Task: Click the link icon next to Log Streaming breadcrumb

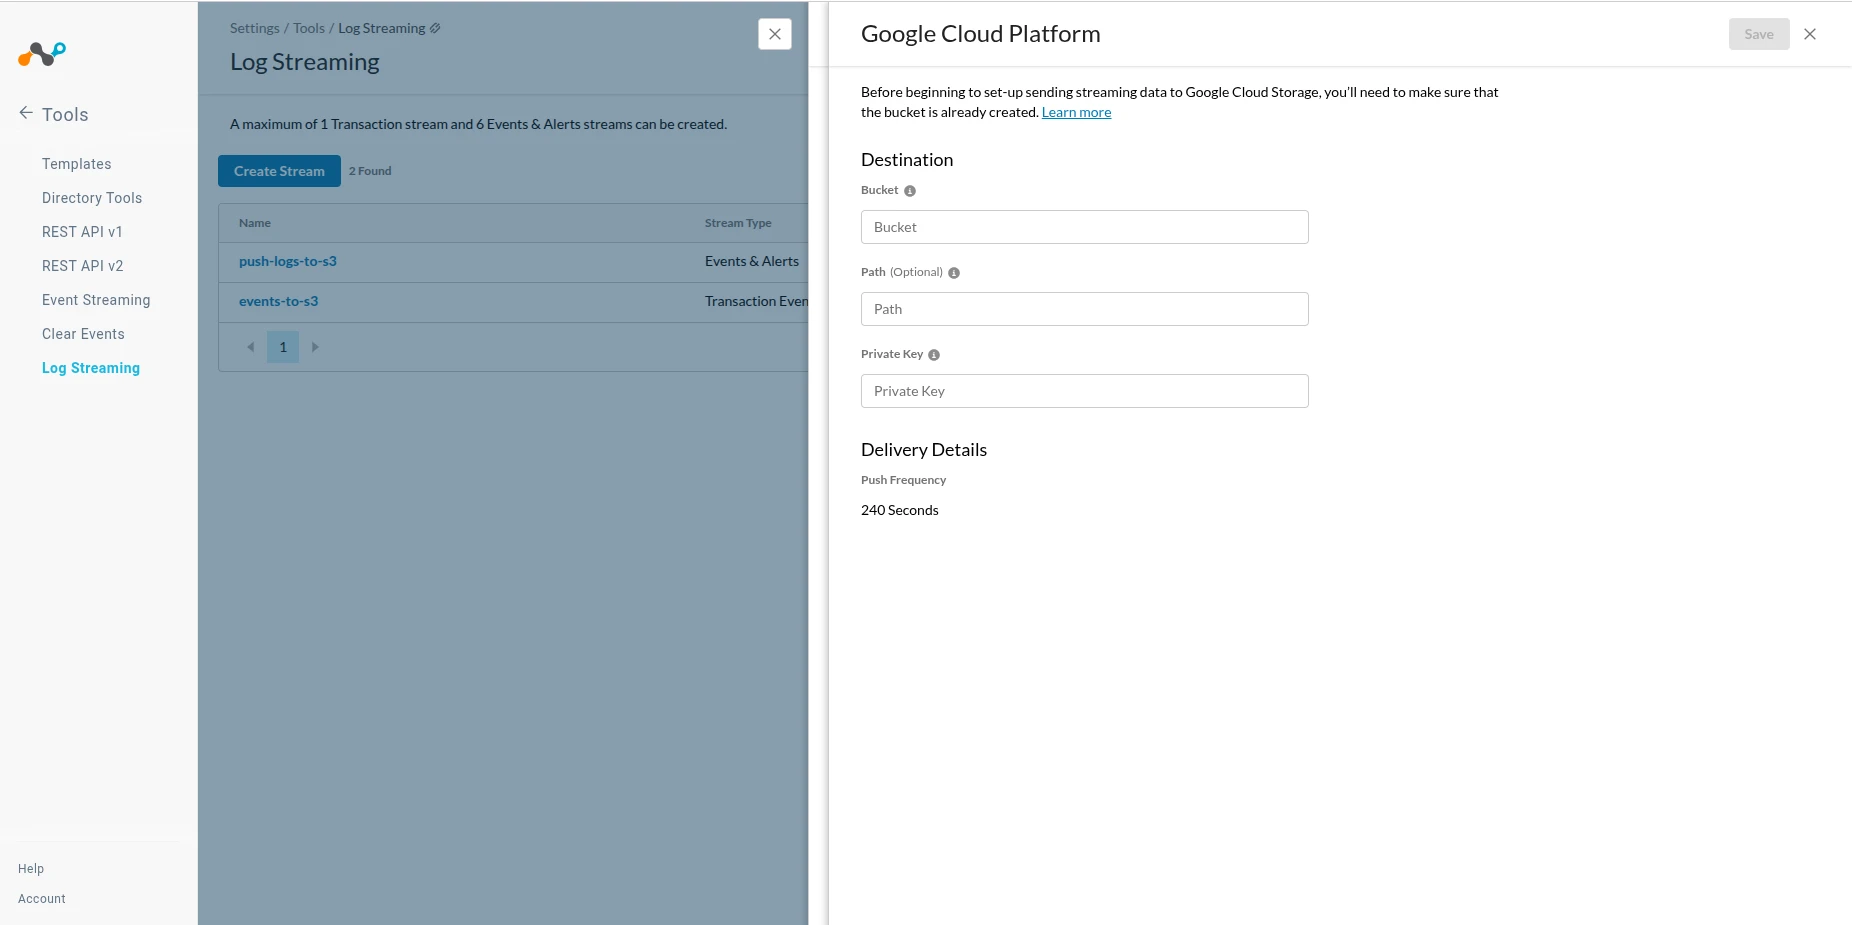Action: tap(435, 28)
